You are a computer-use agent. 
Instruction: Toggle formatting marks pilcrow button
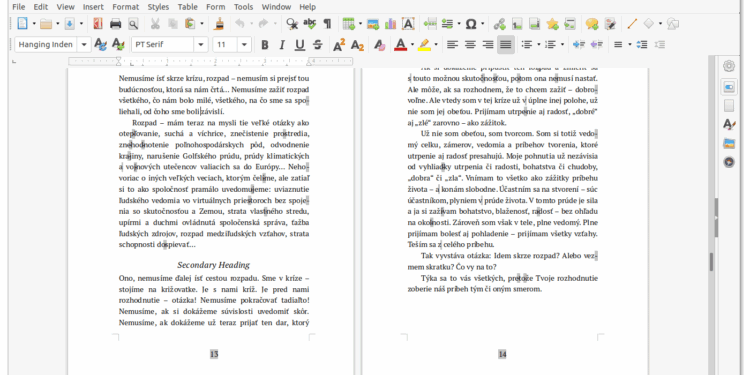327,23
